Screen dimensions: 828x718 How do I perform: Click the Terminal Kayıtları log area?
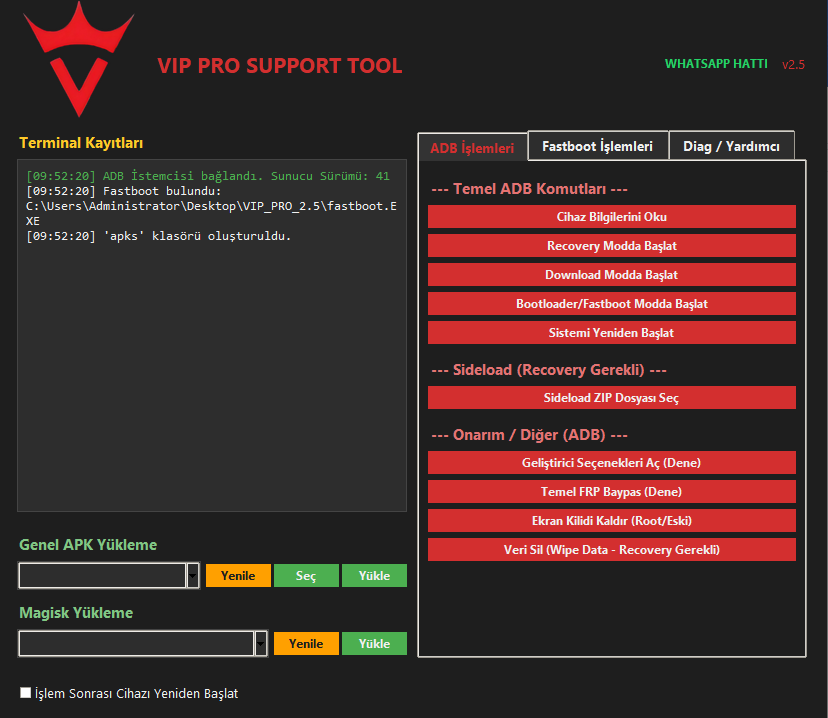pos(212,335)
